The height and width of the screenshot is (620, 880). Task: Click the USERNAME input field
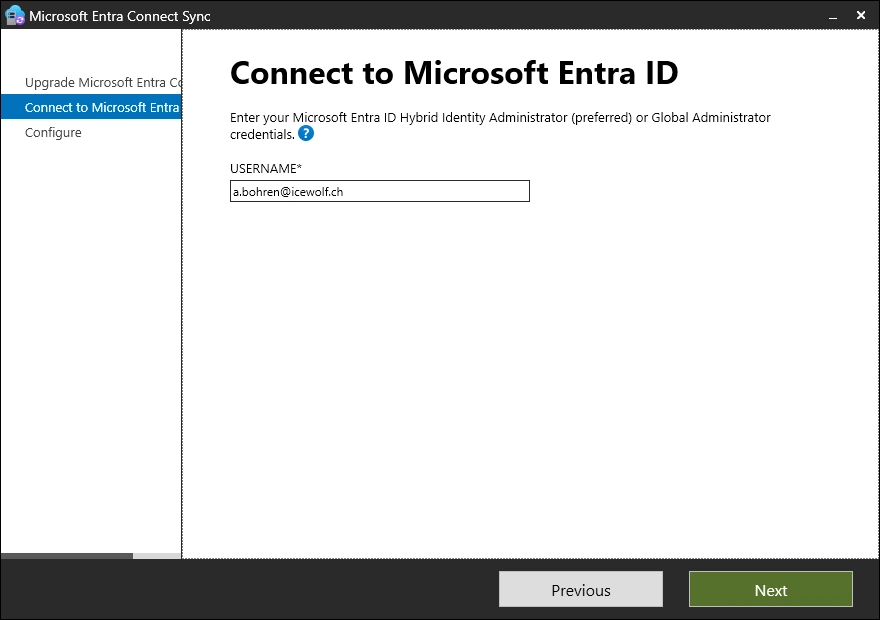(379, 191)
